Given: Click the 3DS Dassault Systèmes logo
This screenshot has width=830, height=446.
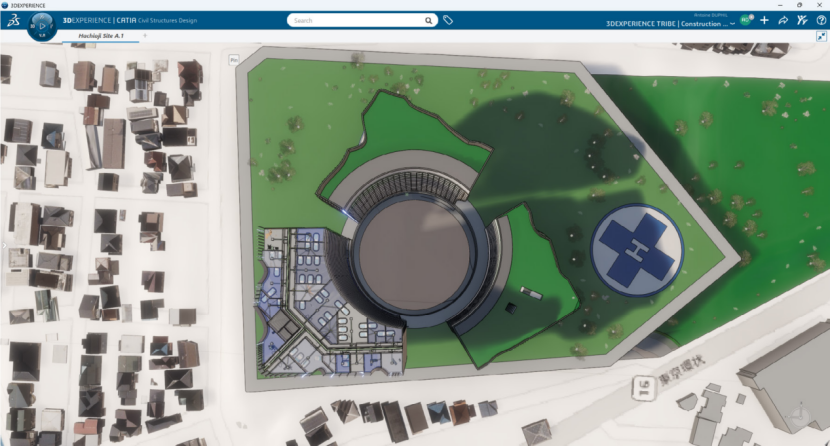Looking at the screenshot, I should 14,20.
